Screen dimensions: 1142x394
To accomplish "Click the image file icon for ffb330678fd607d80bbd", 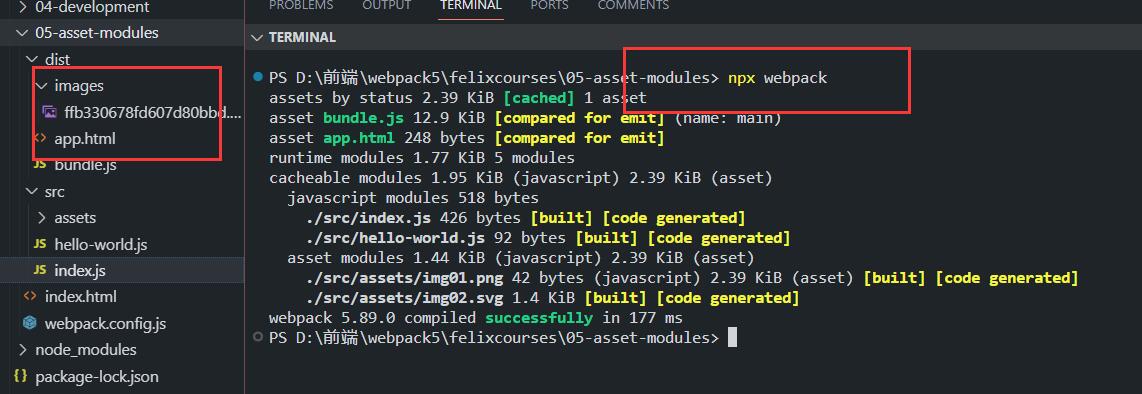I will click(x=50, y=112).
